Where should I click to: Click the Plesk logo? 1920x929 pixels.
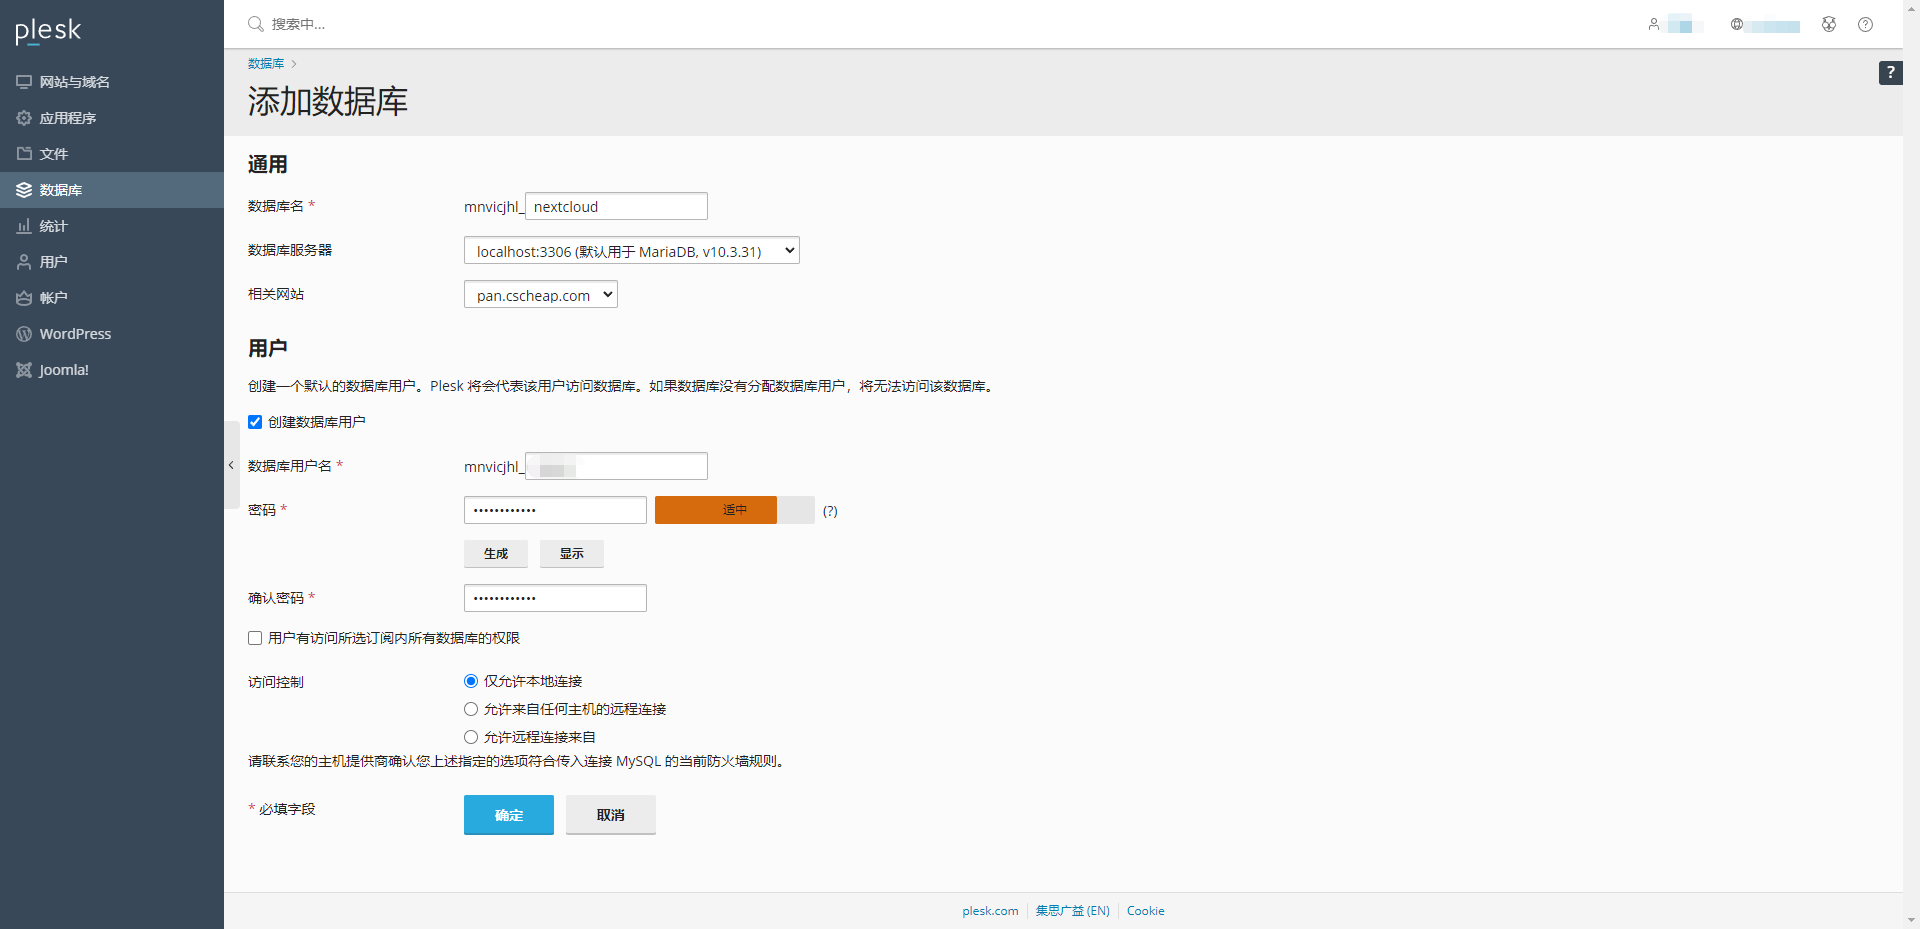pos(48,31)
